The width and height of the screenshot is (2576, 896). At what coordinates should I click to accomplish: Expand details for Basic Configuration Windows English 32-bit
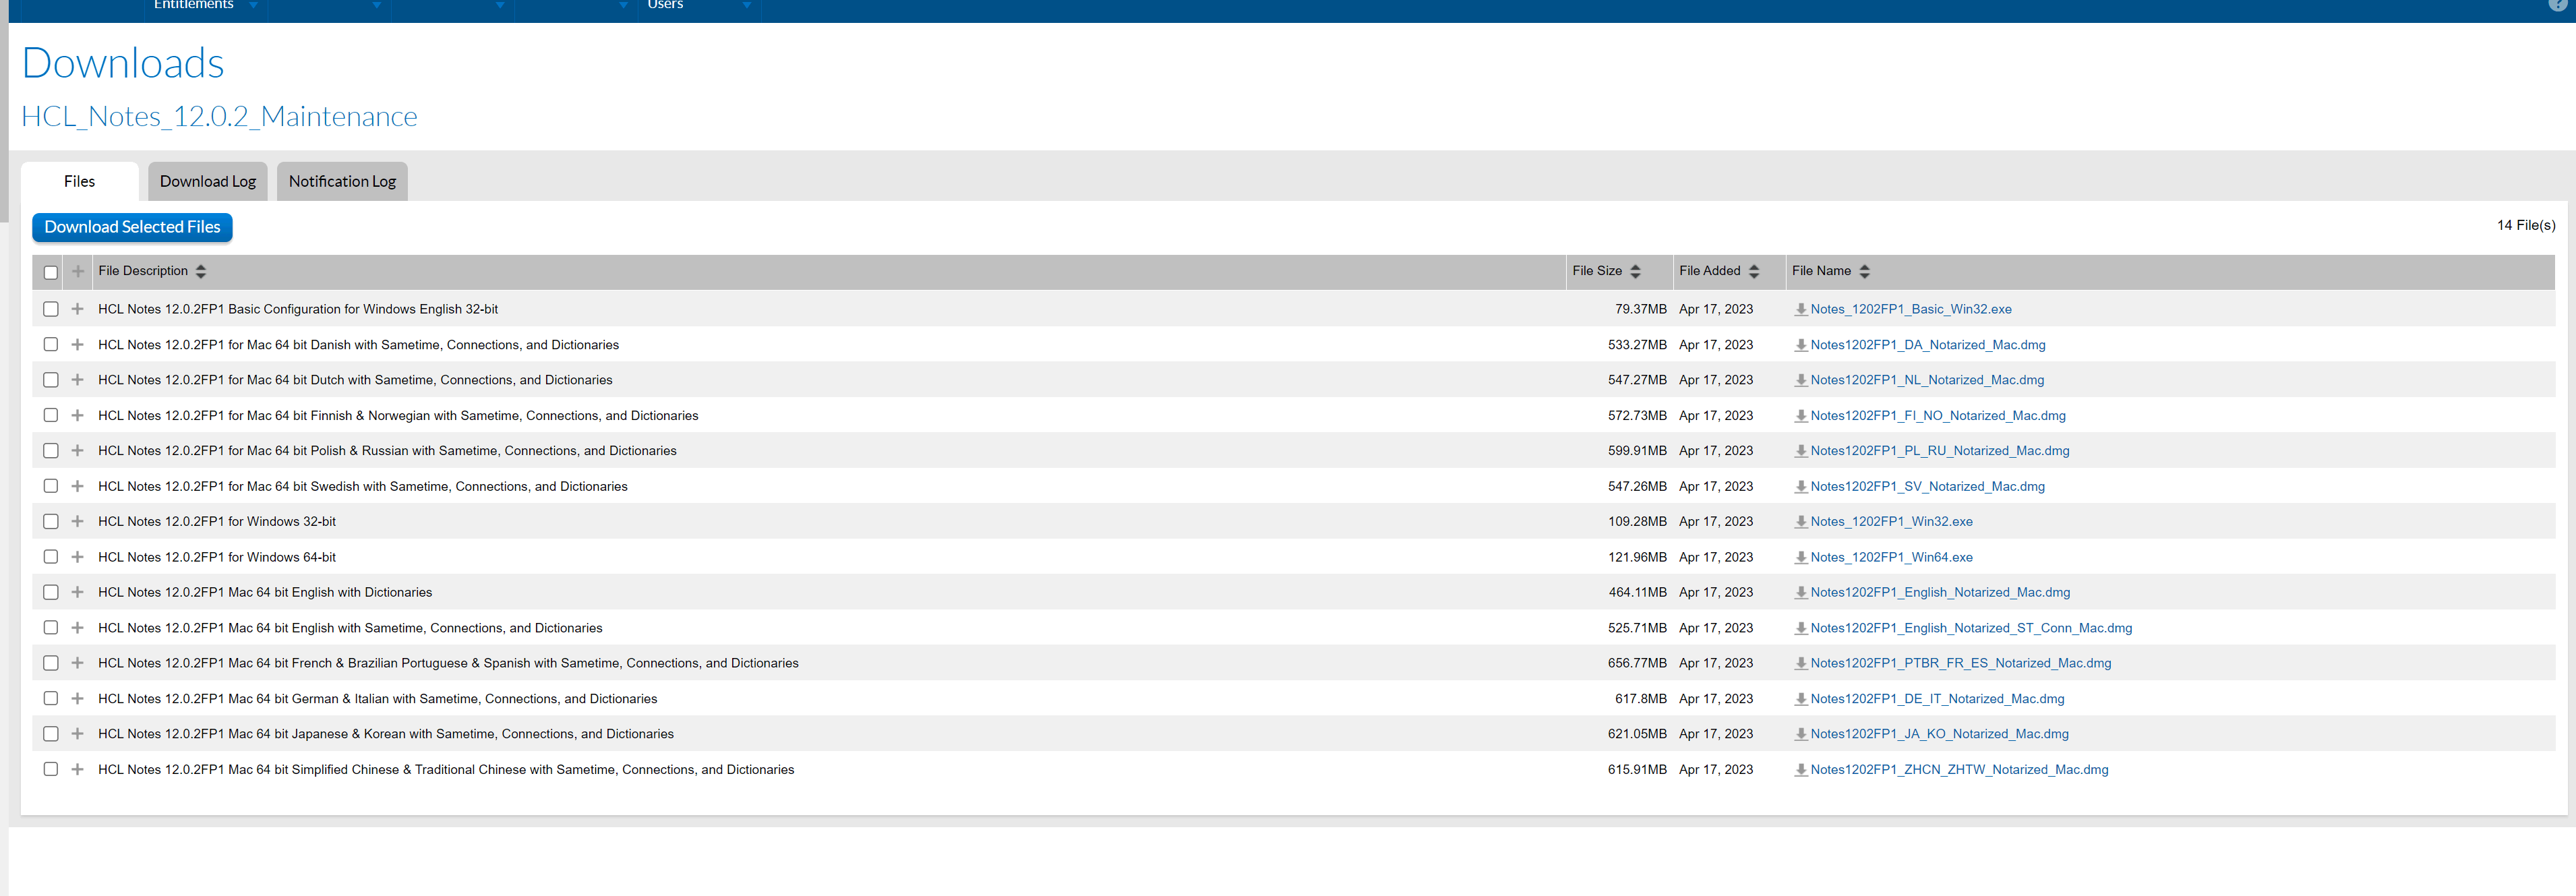click(x=77, y=309)
